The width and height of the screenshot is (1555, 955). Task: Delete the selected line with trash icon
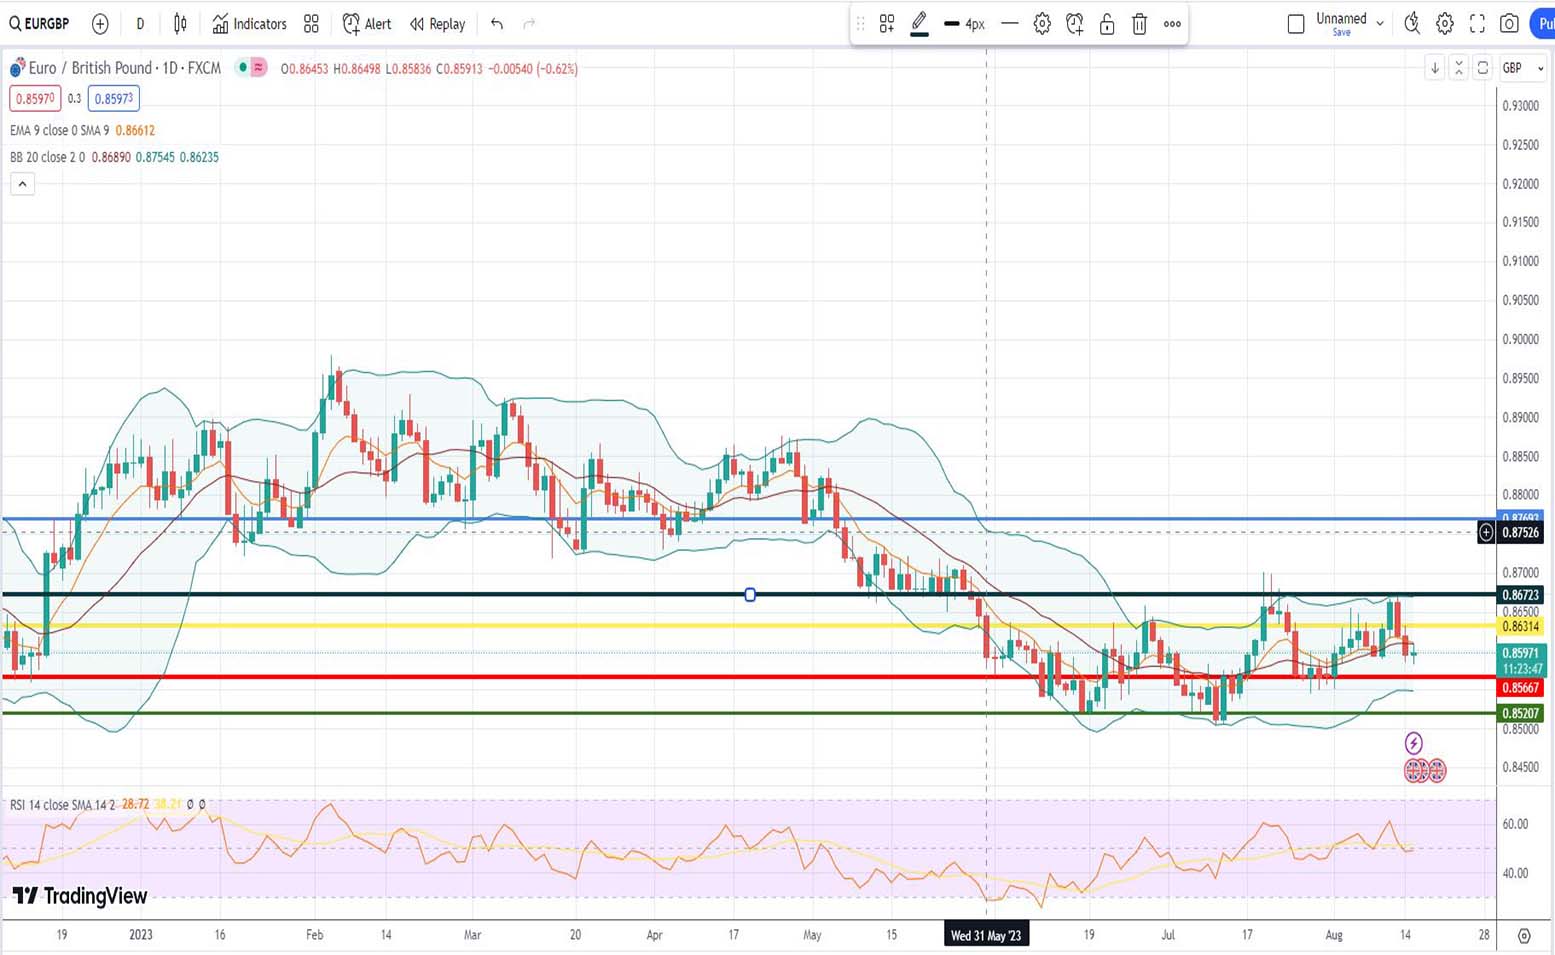coord(1139,24)
